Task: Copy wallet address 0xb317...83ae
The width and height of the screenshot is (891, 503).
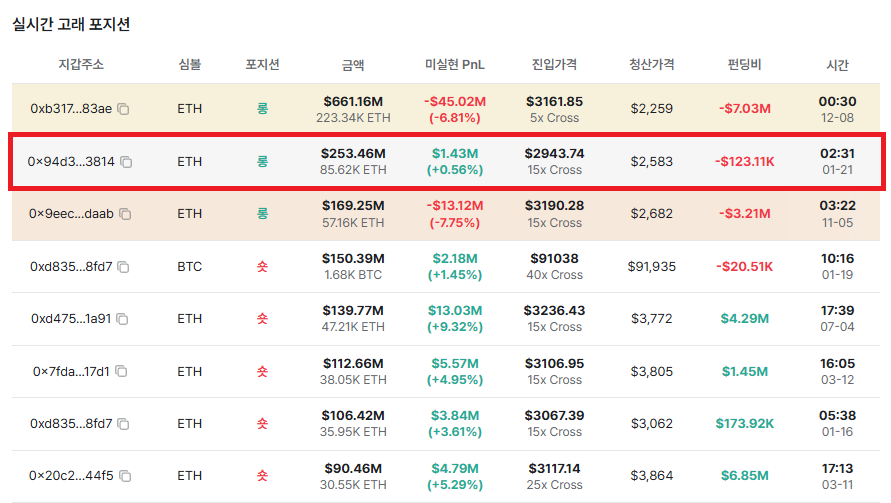Action: 124,109
